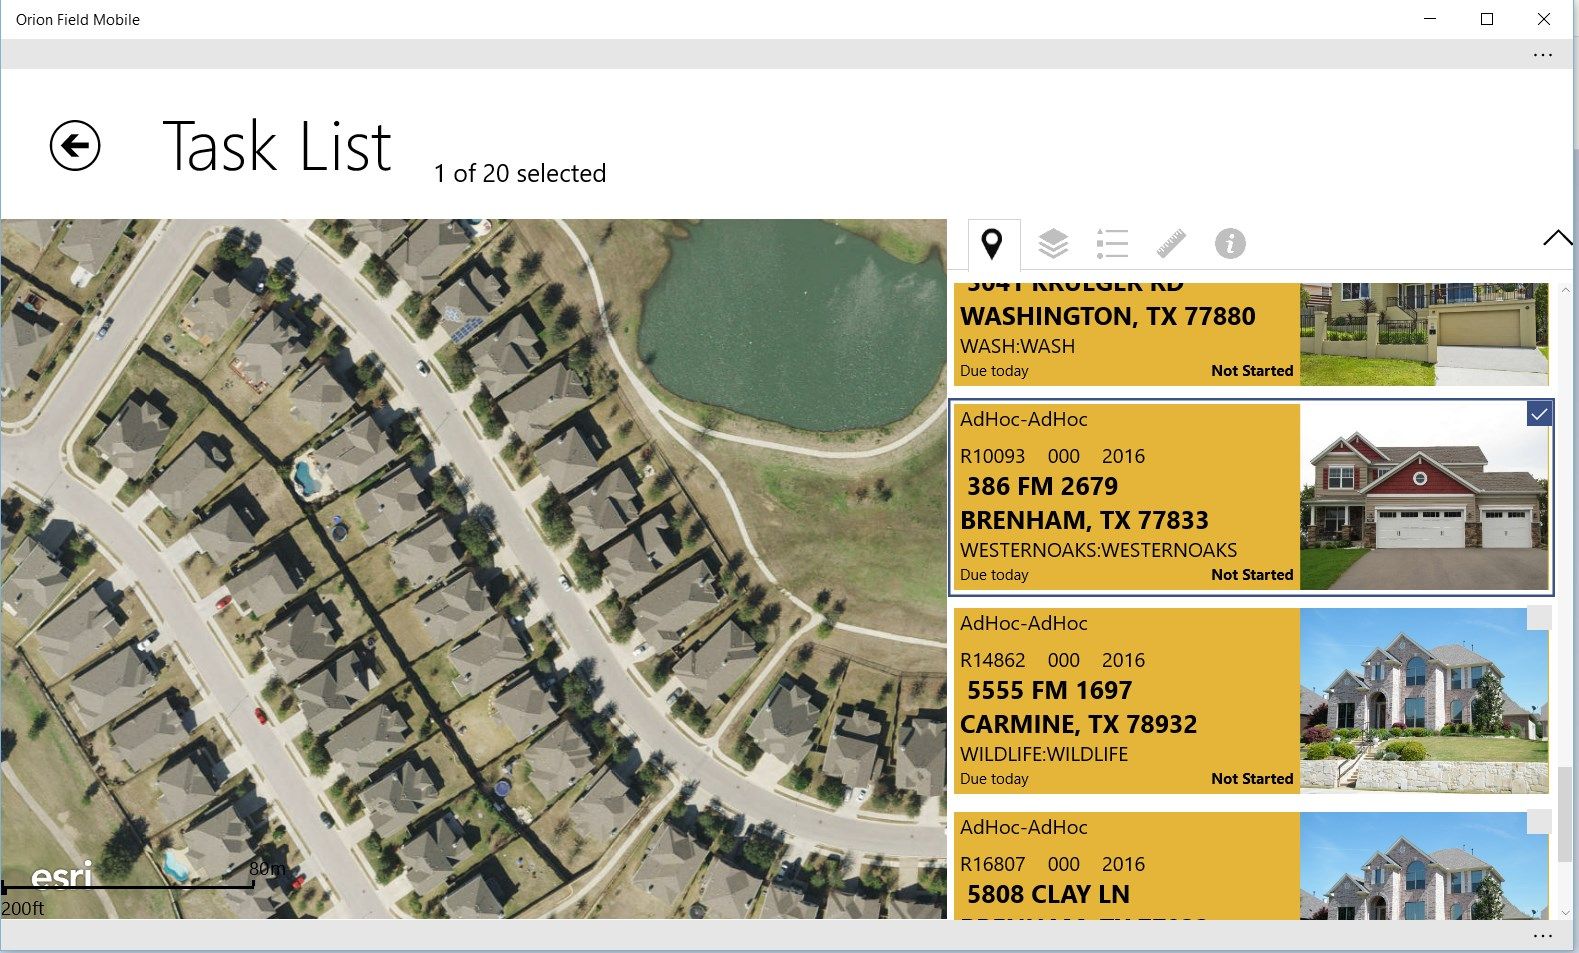
Task: Click the Esri logo on the map
Action: click(x=61, y=876)
